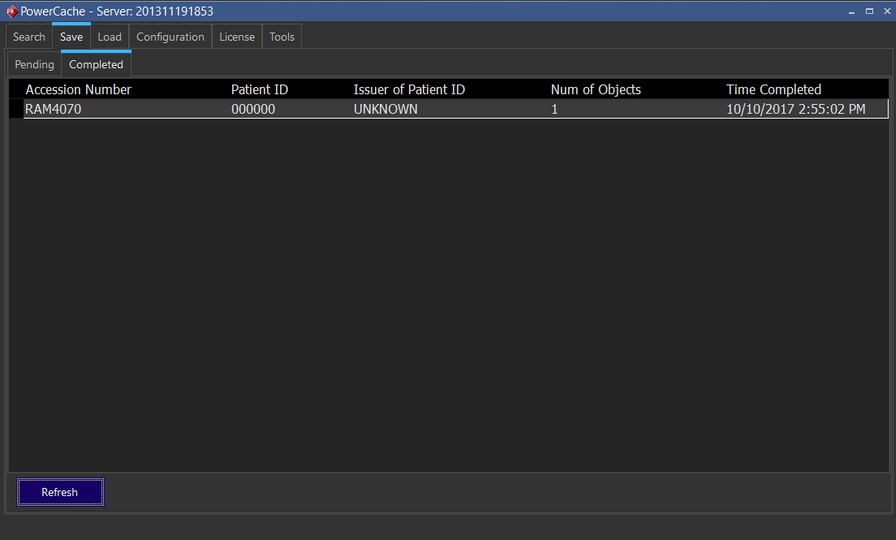Show the Pending saves sub-tab
896x540 pixels.
(34, 65)
